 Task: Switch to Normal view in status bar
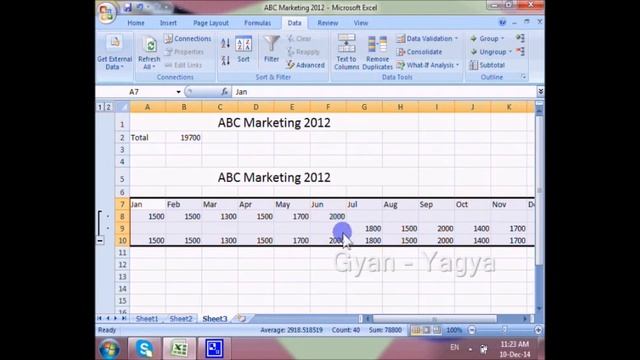416,330
